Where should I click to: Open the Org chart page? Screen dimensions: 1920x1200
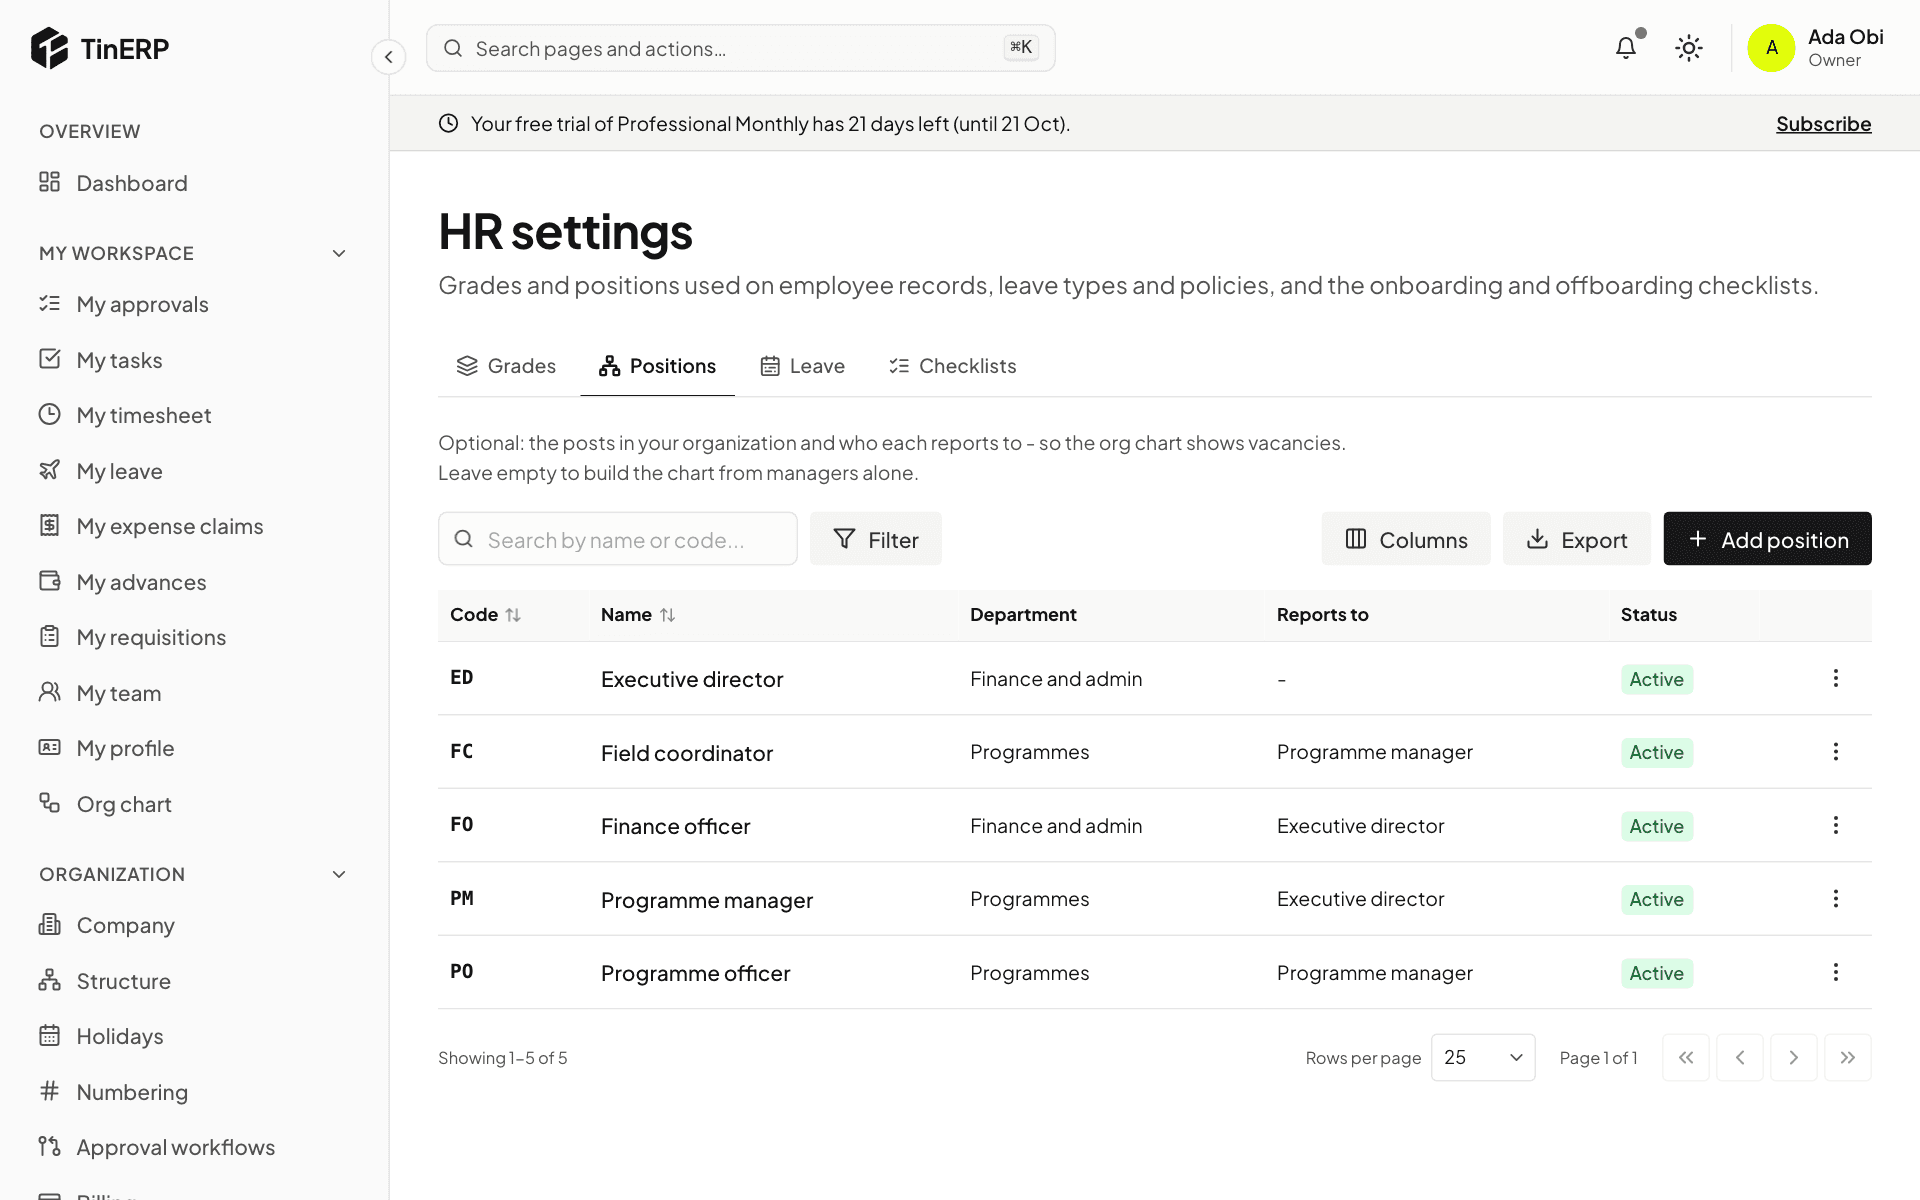194,804
